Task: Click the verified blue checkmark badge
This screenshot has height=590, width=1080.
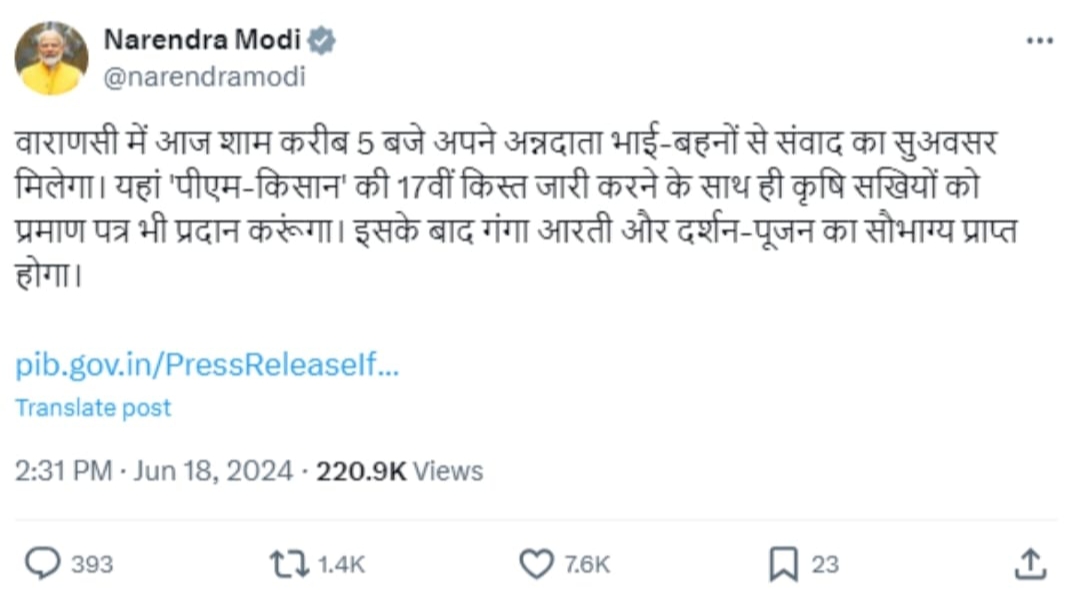Action: [321, 42]
